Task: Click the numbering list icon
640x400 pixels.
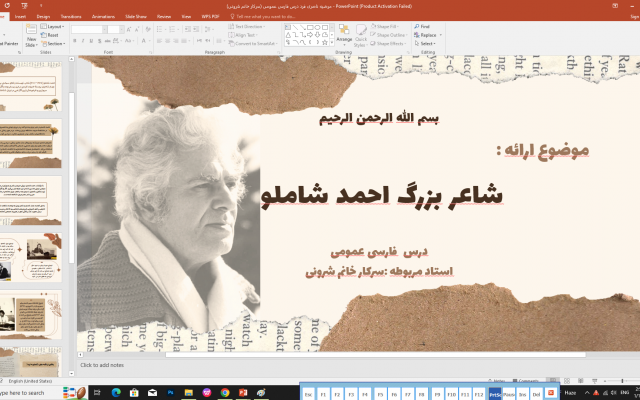Action: pyautogui.click(x=174, y=29)
